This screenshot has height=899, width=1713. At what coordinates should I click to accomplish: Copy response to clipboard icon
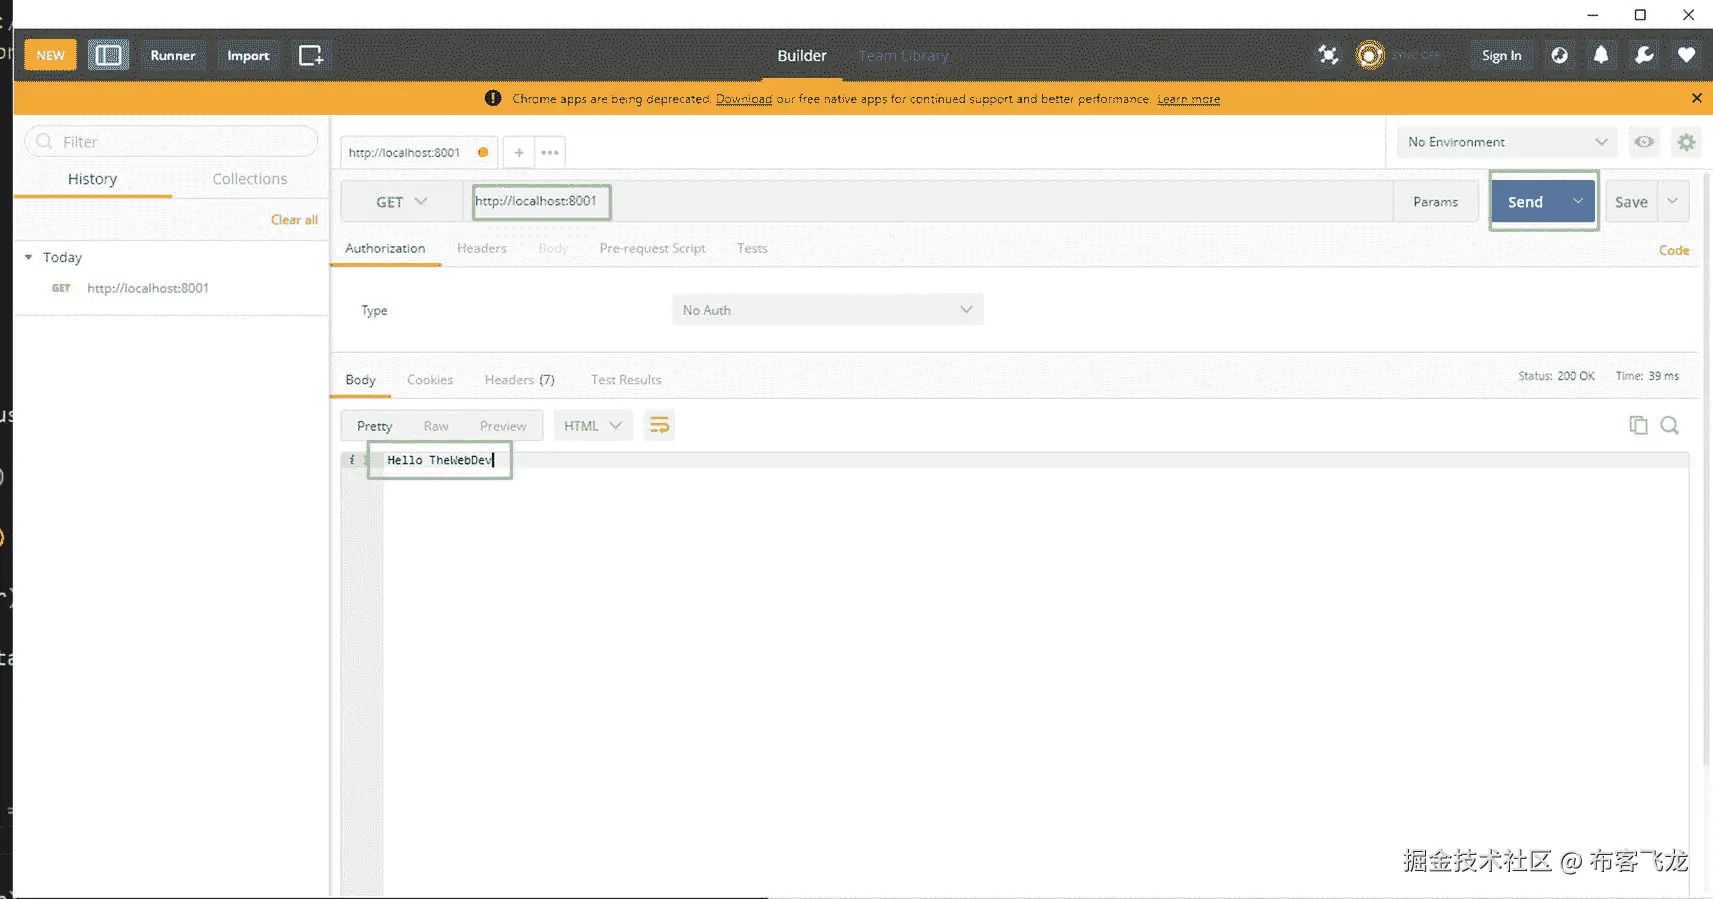tap(1638, 425)
